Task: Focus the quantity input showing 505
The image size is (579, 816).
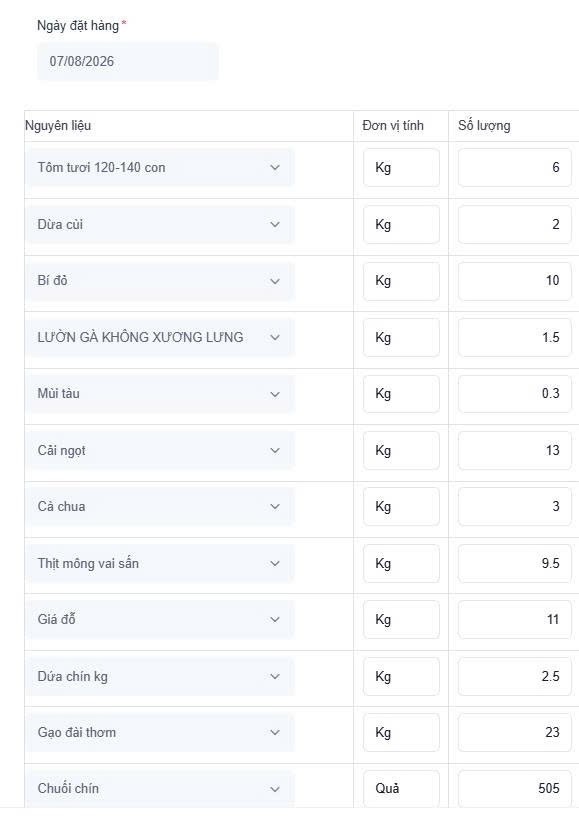Action: (x=514, y=789)
